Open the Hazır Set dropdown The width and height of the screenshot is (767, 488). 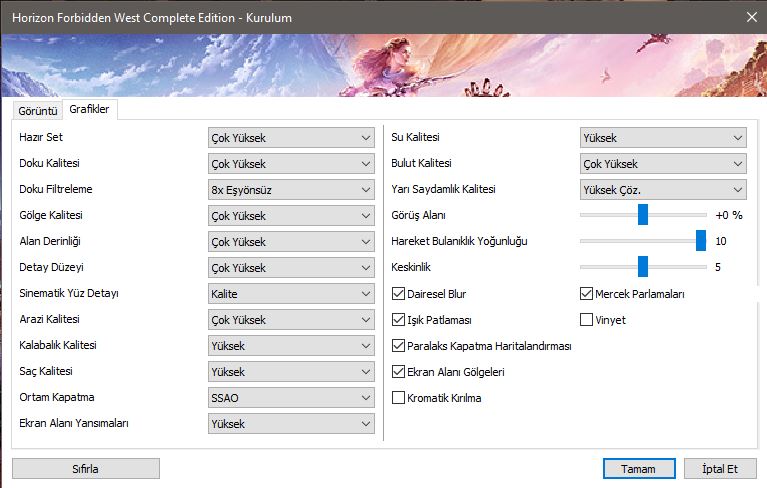click(x=291, y=138)
